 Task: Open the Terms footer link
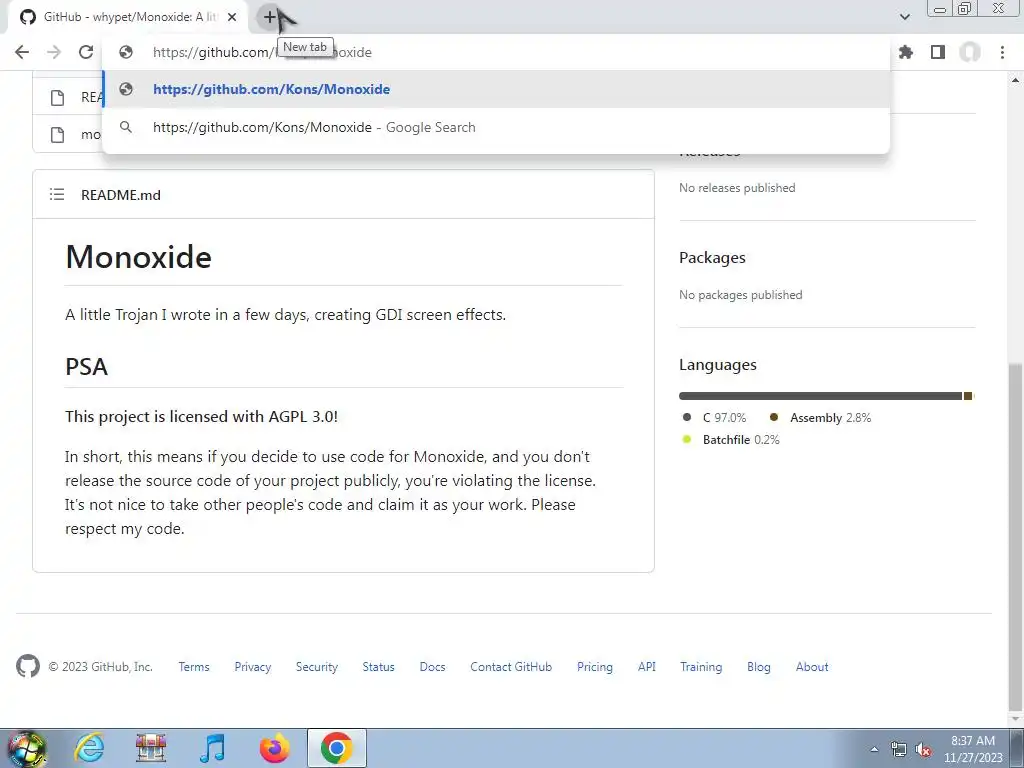194,667
